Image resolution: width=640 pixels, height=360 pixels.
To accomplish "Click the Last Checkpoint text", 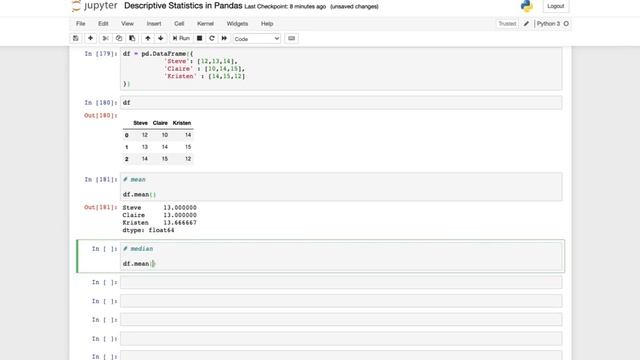I will click(285, 7).
